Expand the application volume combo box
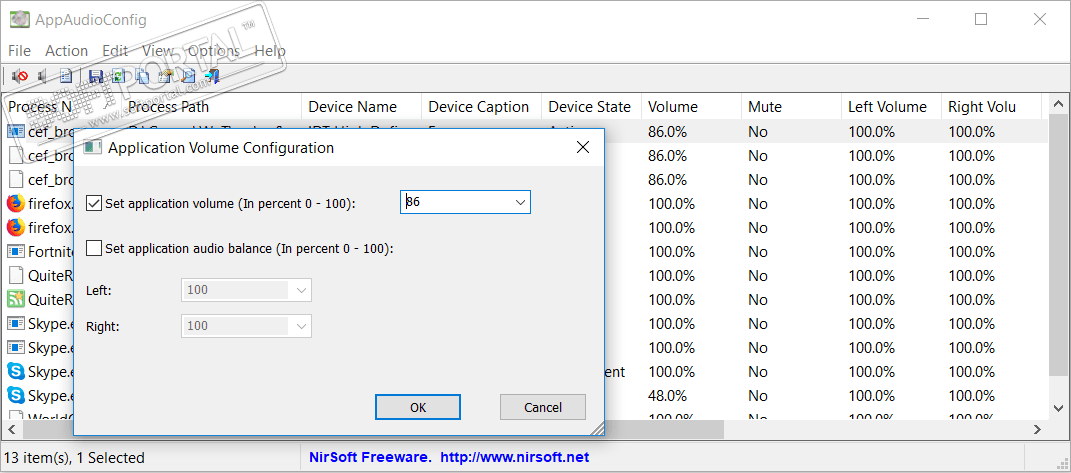Screen dimensions: 1071x473 tap(520, 203)
